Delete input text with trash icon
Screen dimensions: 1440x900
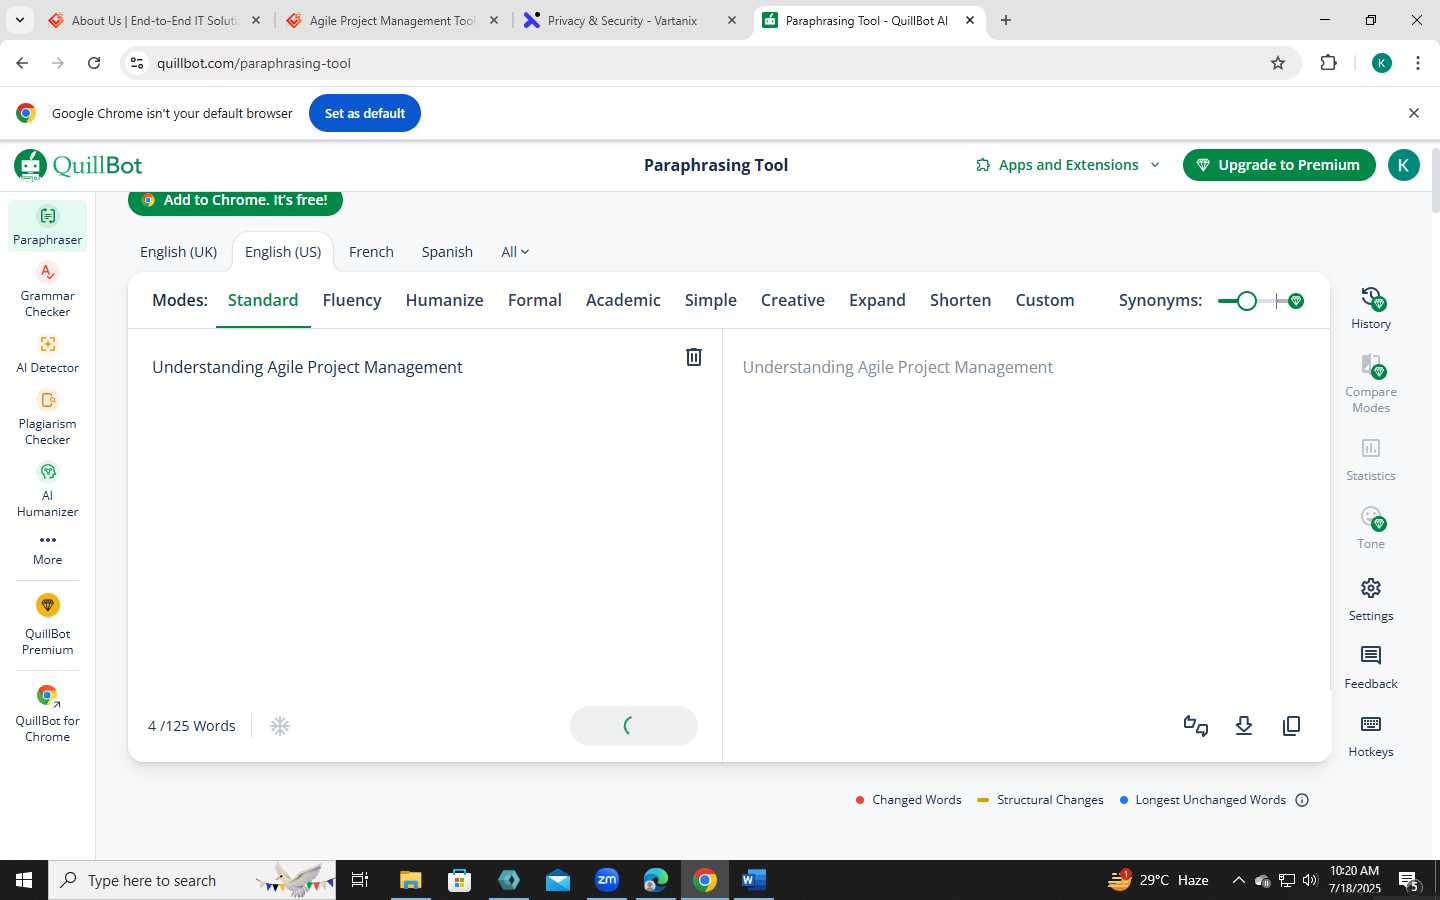click(x=693, y=357)
